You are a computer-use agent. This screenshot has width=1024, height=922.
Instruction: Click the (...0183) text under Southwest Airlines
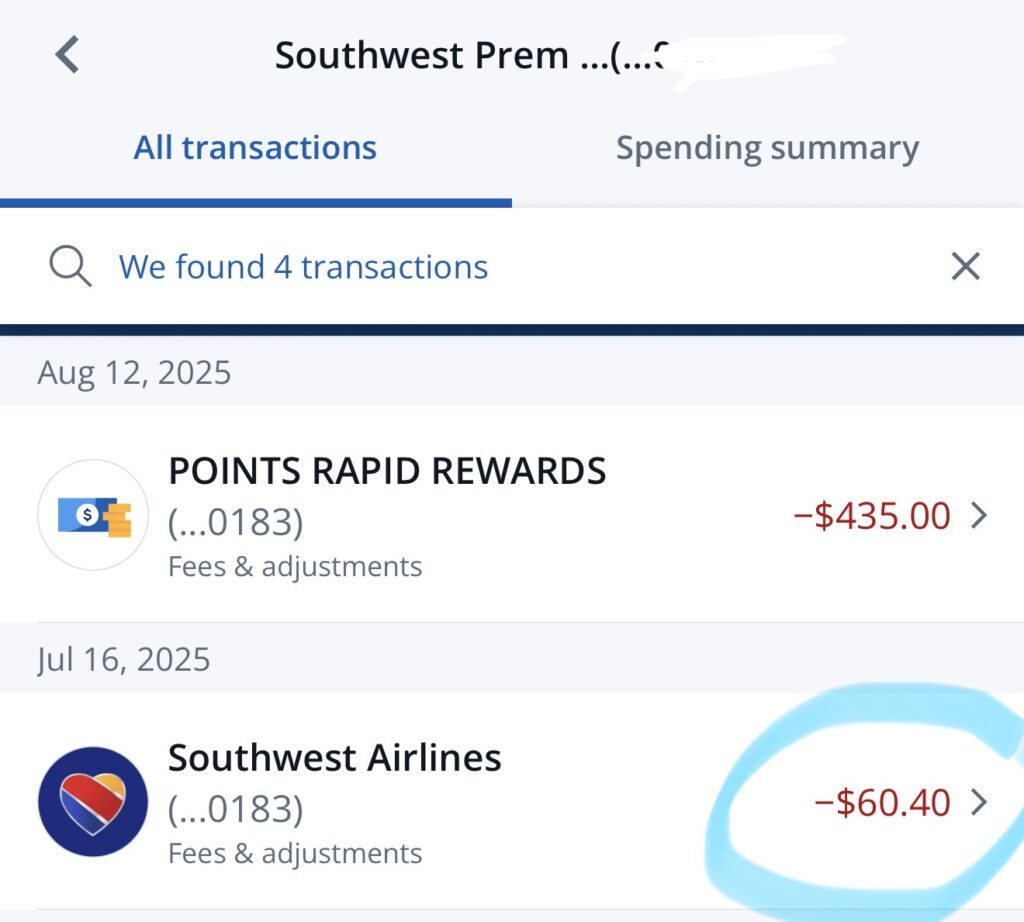pos(235,810)
